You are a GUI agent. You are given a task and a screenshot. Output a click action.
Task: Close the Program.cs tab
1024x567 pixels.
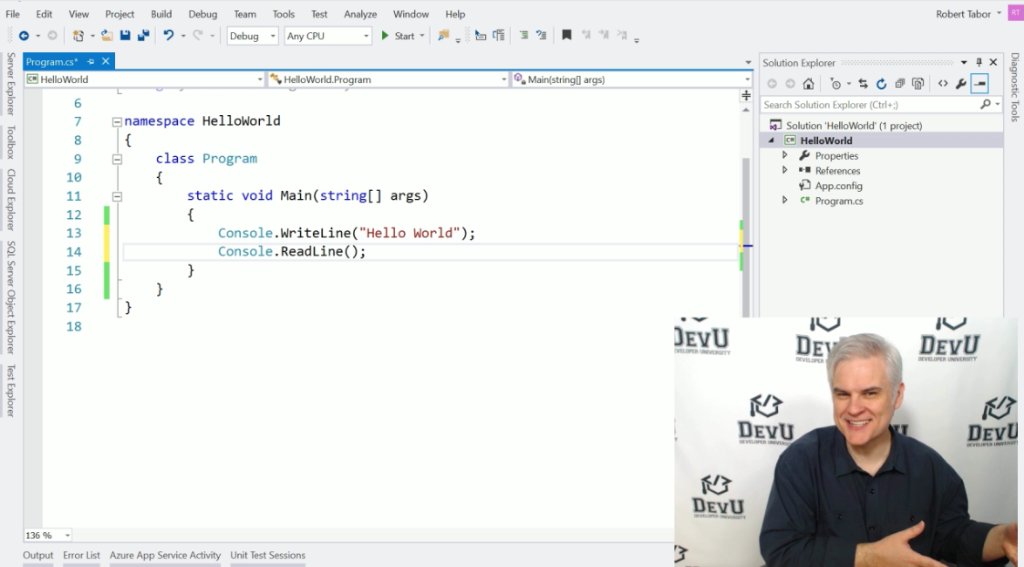[106, 61]
